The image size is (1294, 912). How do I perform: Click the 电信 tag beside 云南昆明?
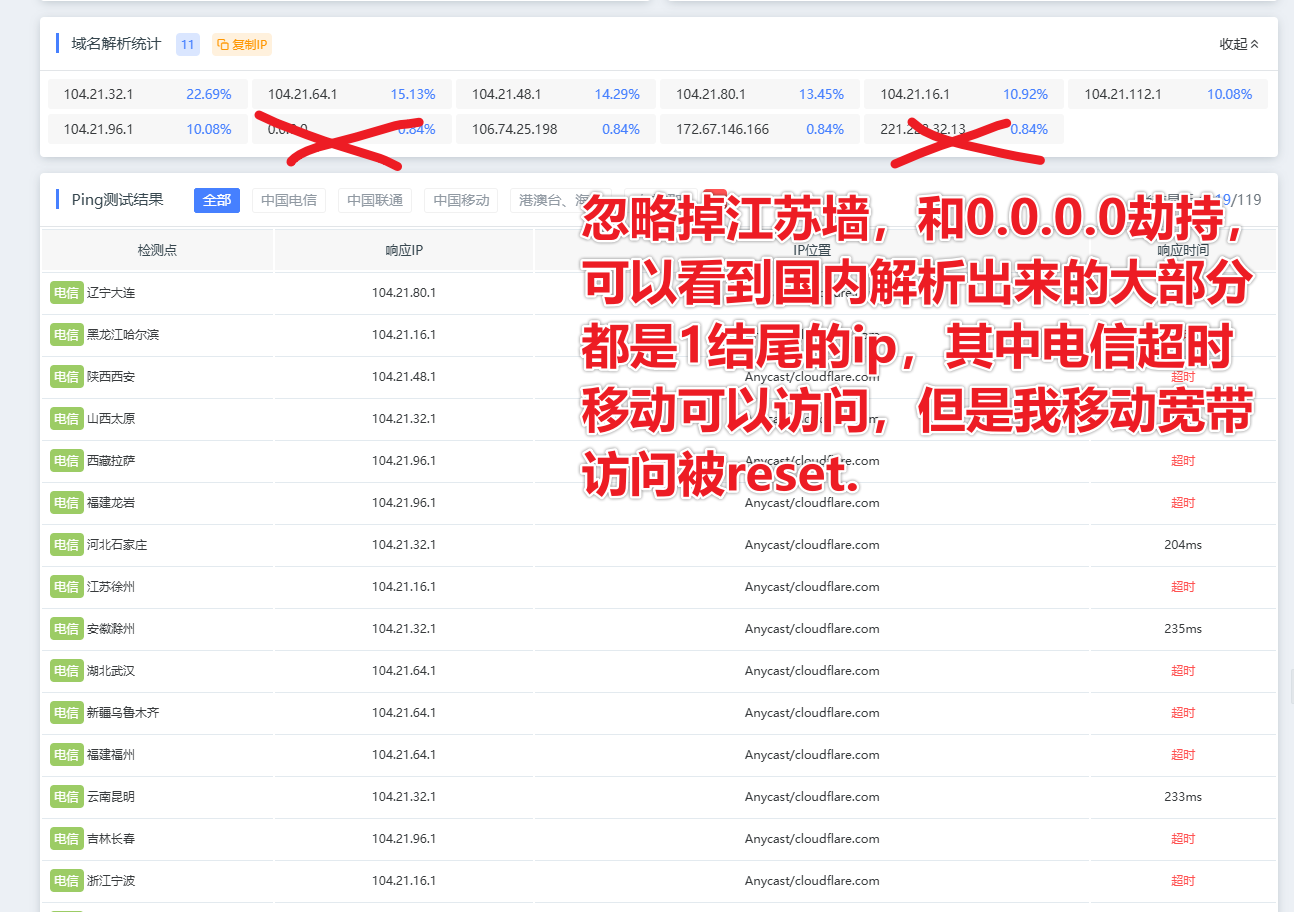[66, 797]
